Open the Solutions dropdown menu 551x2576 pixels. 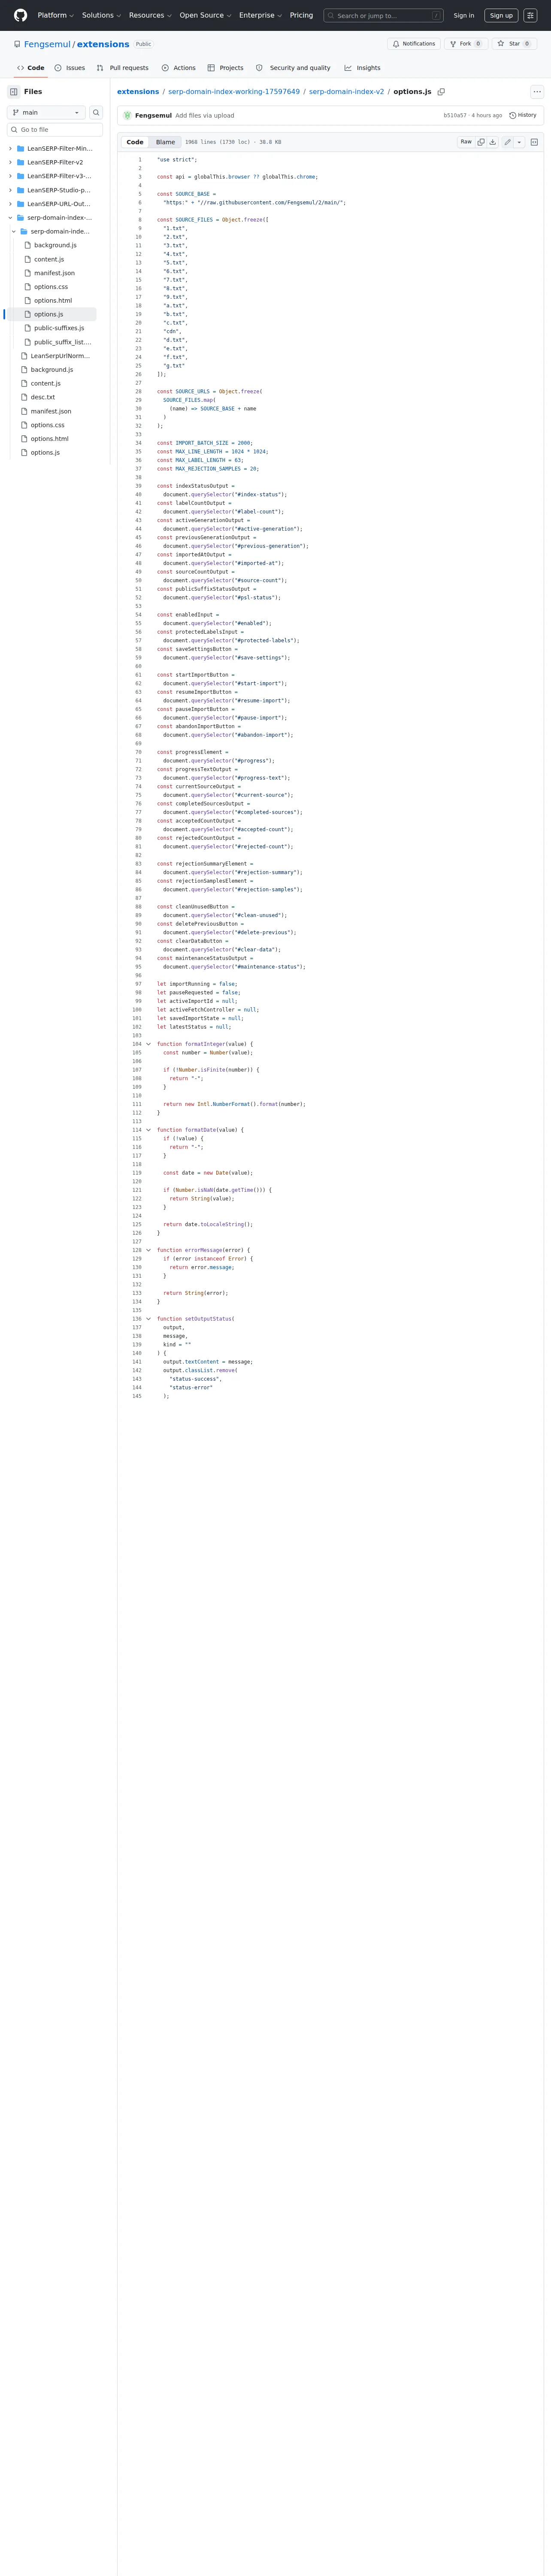pos(102,15)
